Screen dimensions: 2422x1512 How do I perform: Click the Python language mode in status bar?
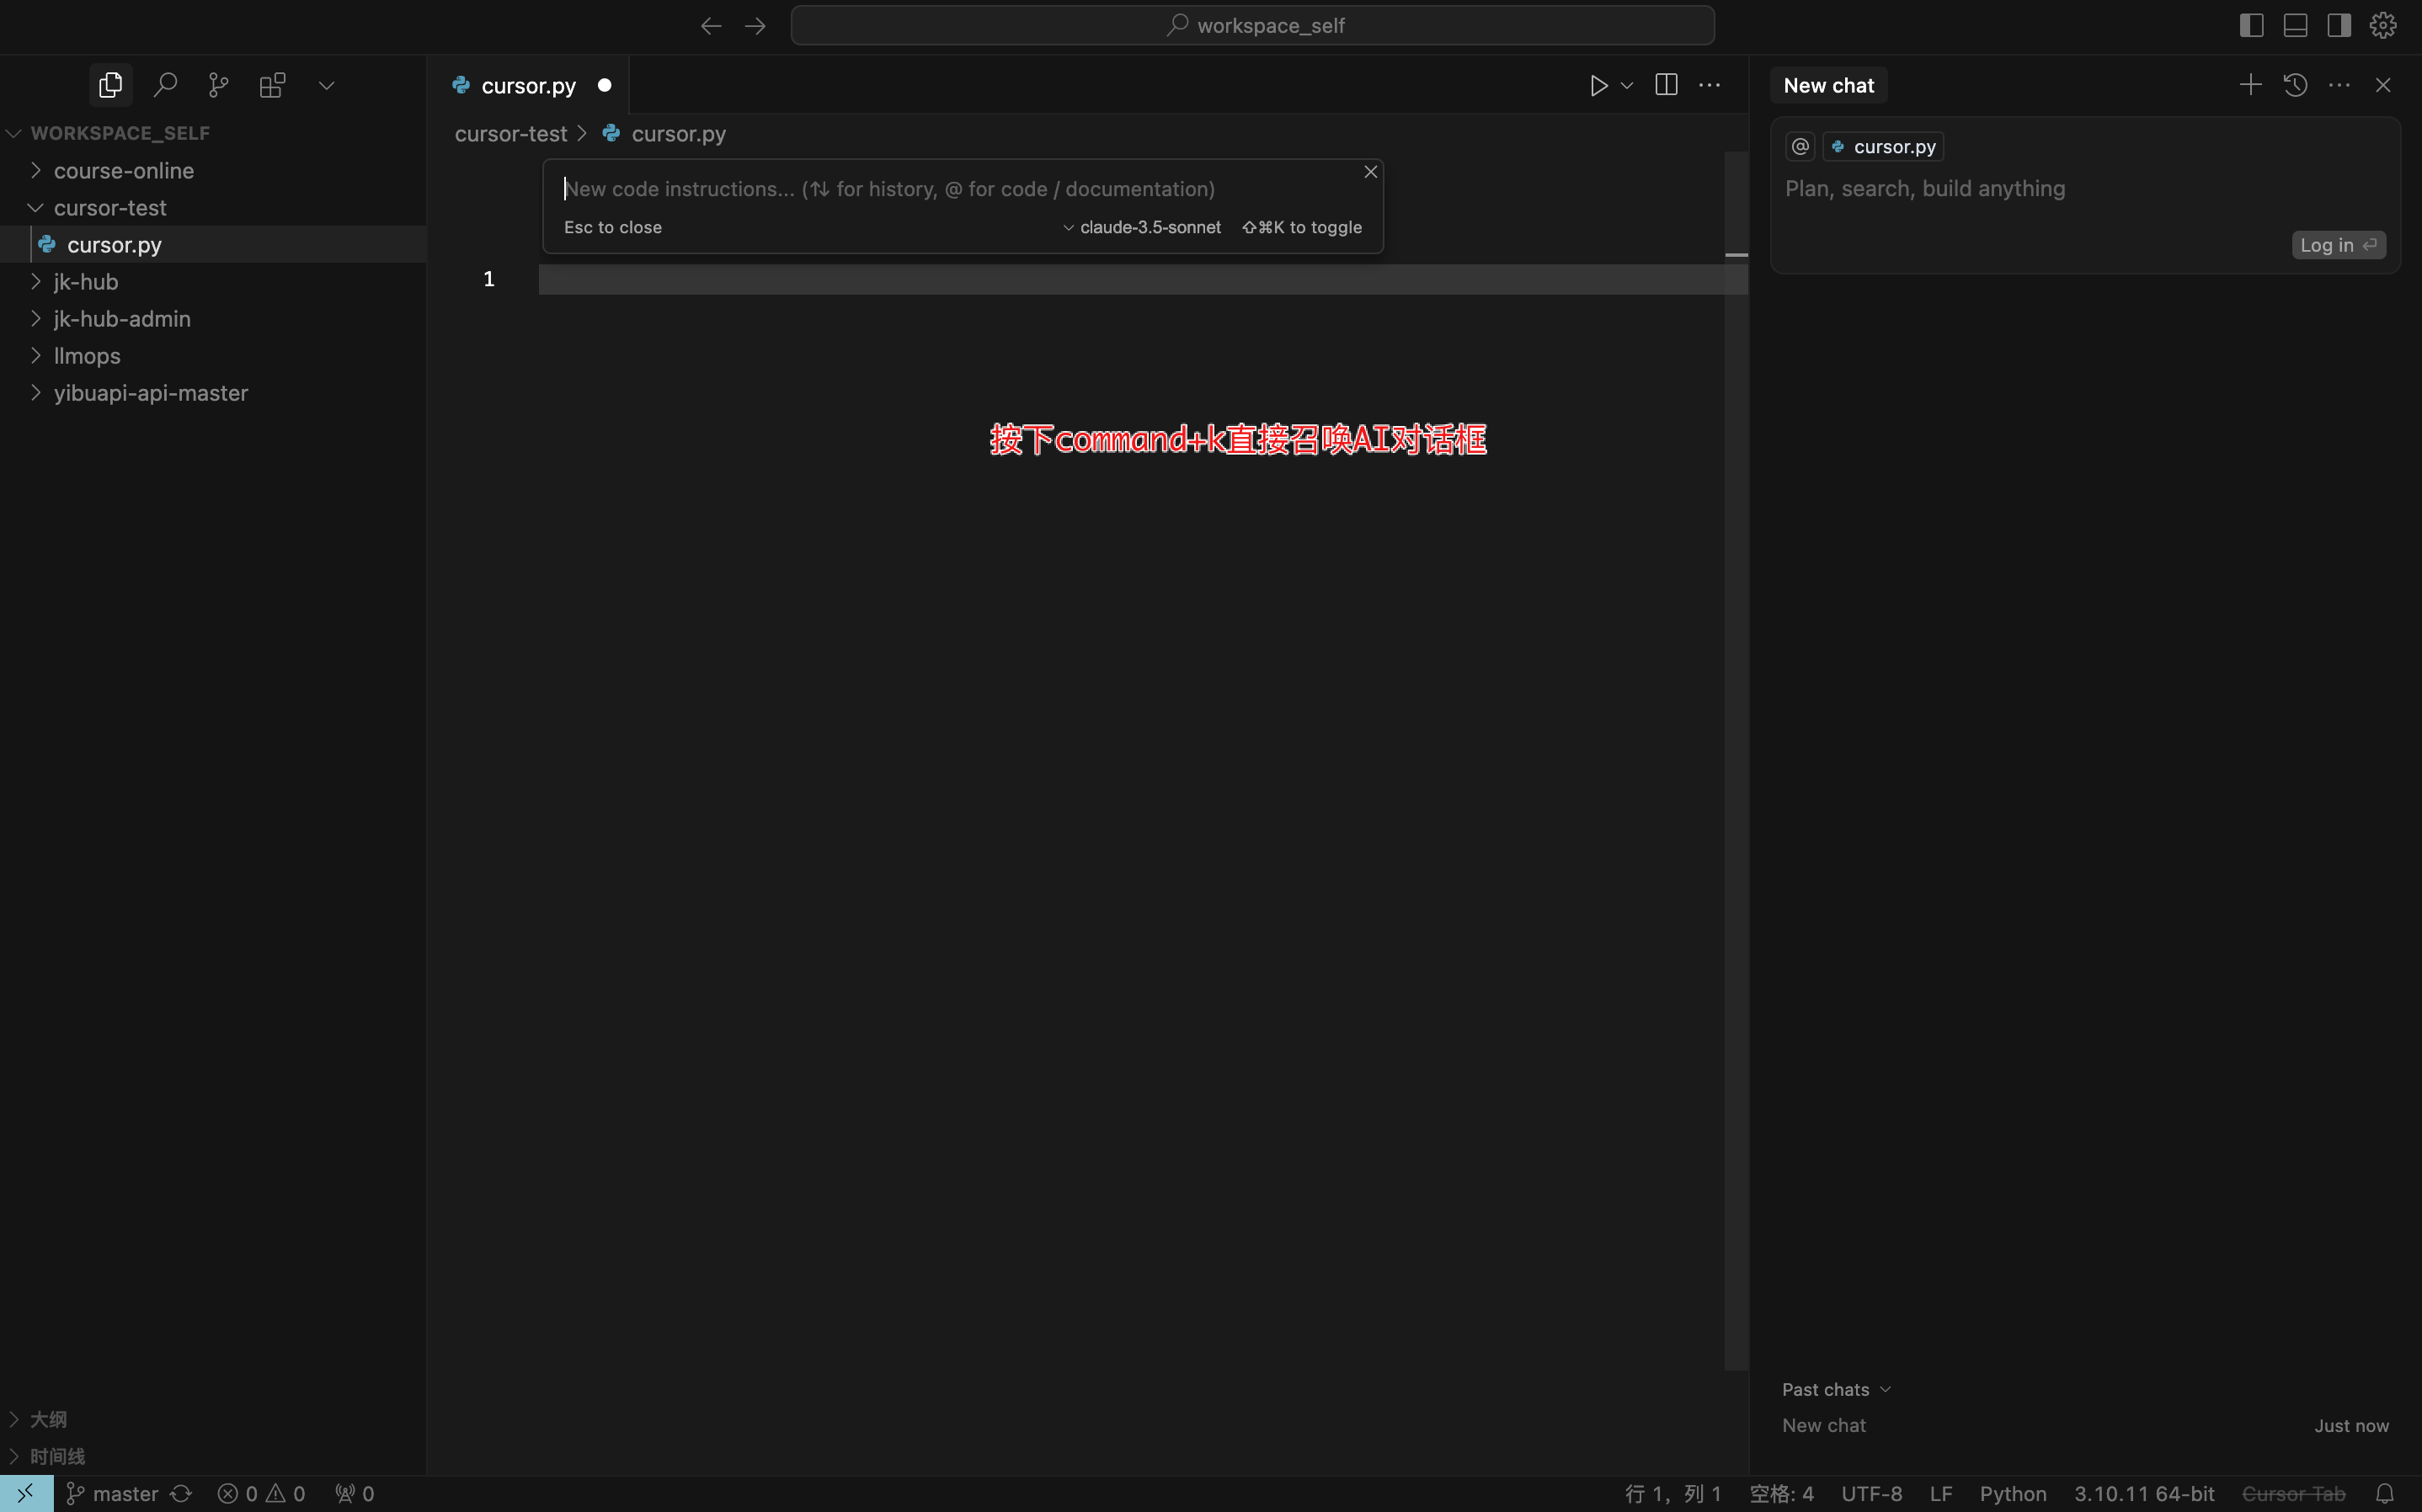(x=2012, y=1493)
